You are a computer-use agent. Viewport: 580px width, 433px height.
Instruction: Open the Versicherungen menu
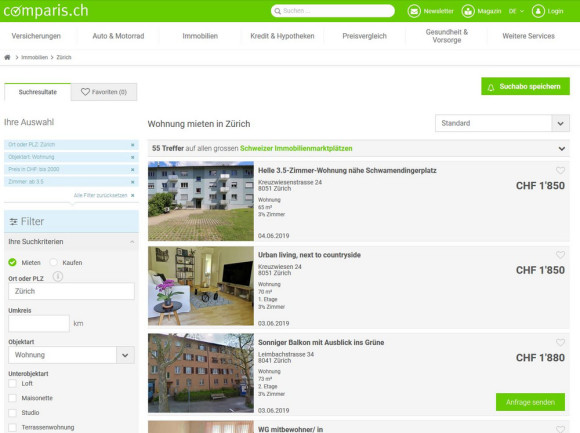(36, 36)
